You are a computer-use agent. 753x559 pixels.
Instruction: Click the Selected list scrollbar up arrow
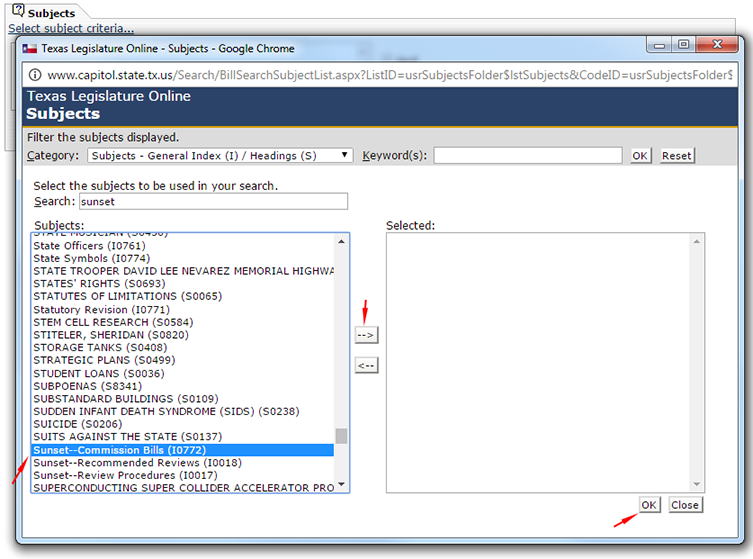coord(697,242)
